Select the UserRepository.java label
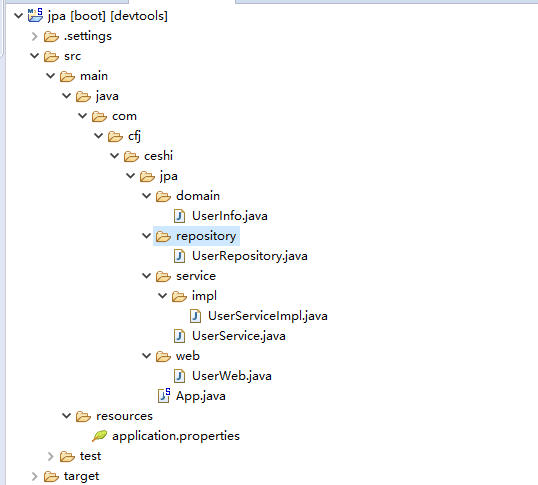Image resolution: width=538 pixels, height=485 pixels. click(x=250, y=256)
